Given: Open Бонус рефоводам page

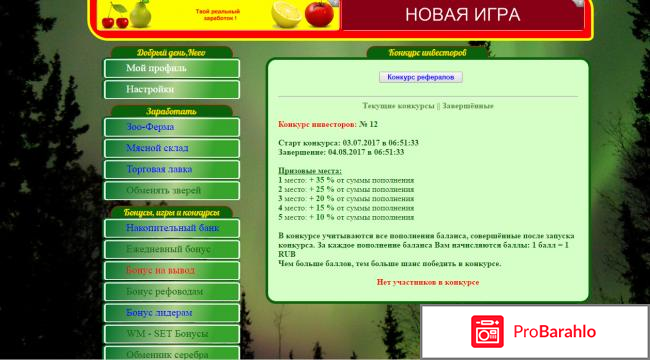Looking at the screenshot, I should pyautogui.click(x=172, y=292).
